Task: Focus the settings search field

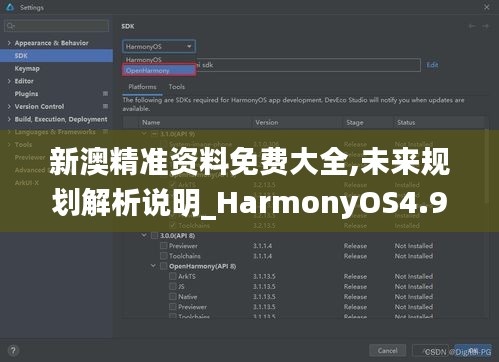Action: coord(56,26)
